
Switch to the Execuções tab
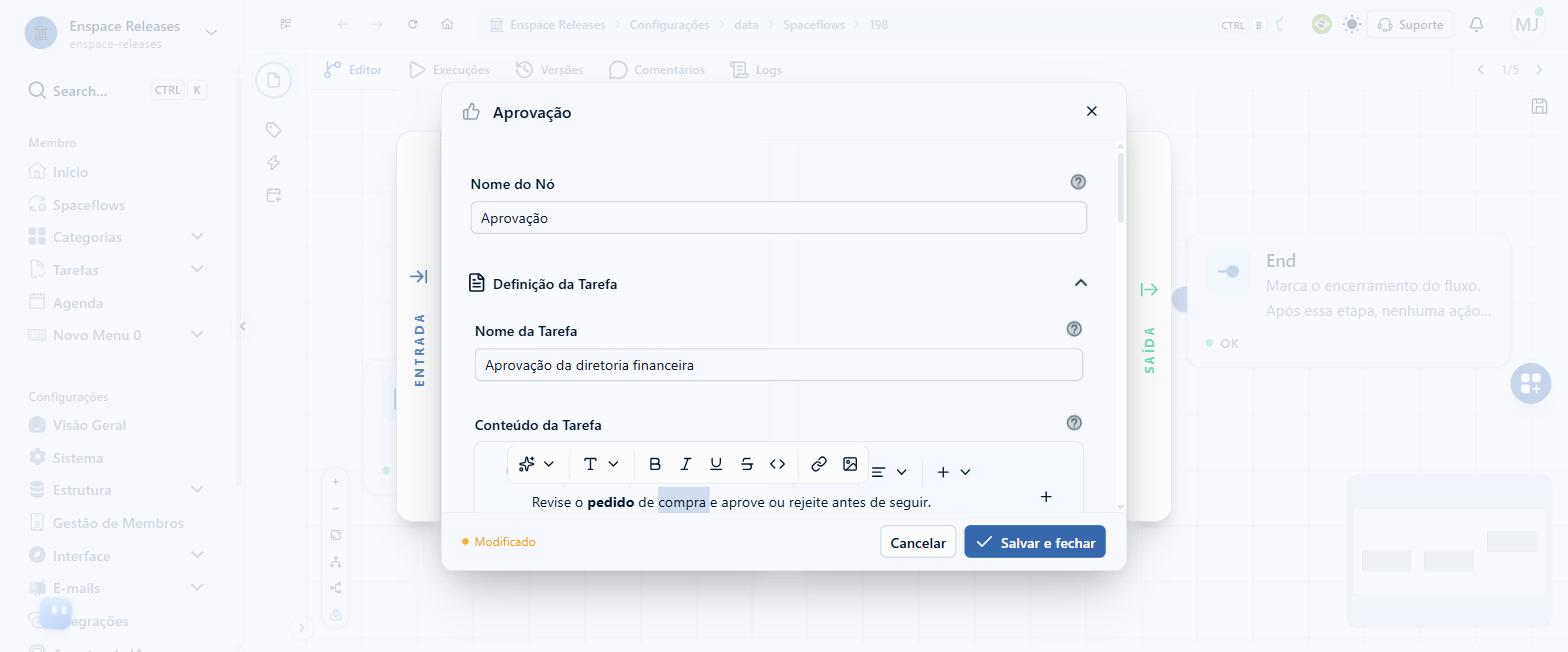point(449,70)
